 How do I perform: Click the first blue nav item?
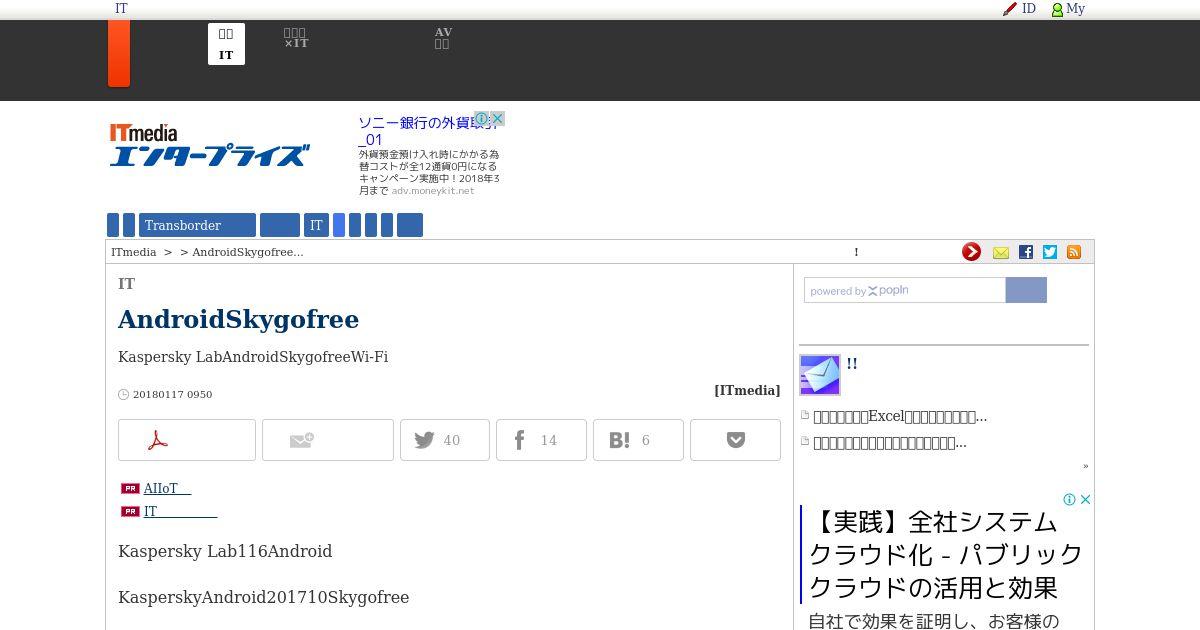point(113,225)
